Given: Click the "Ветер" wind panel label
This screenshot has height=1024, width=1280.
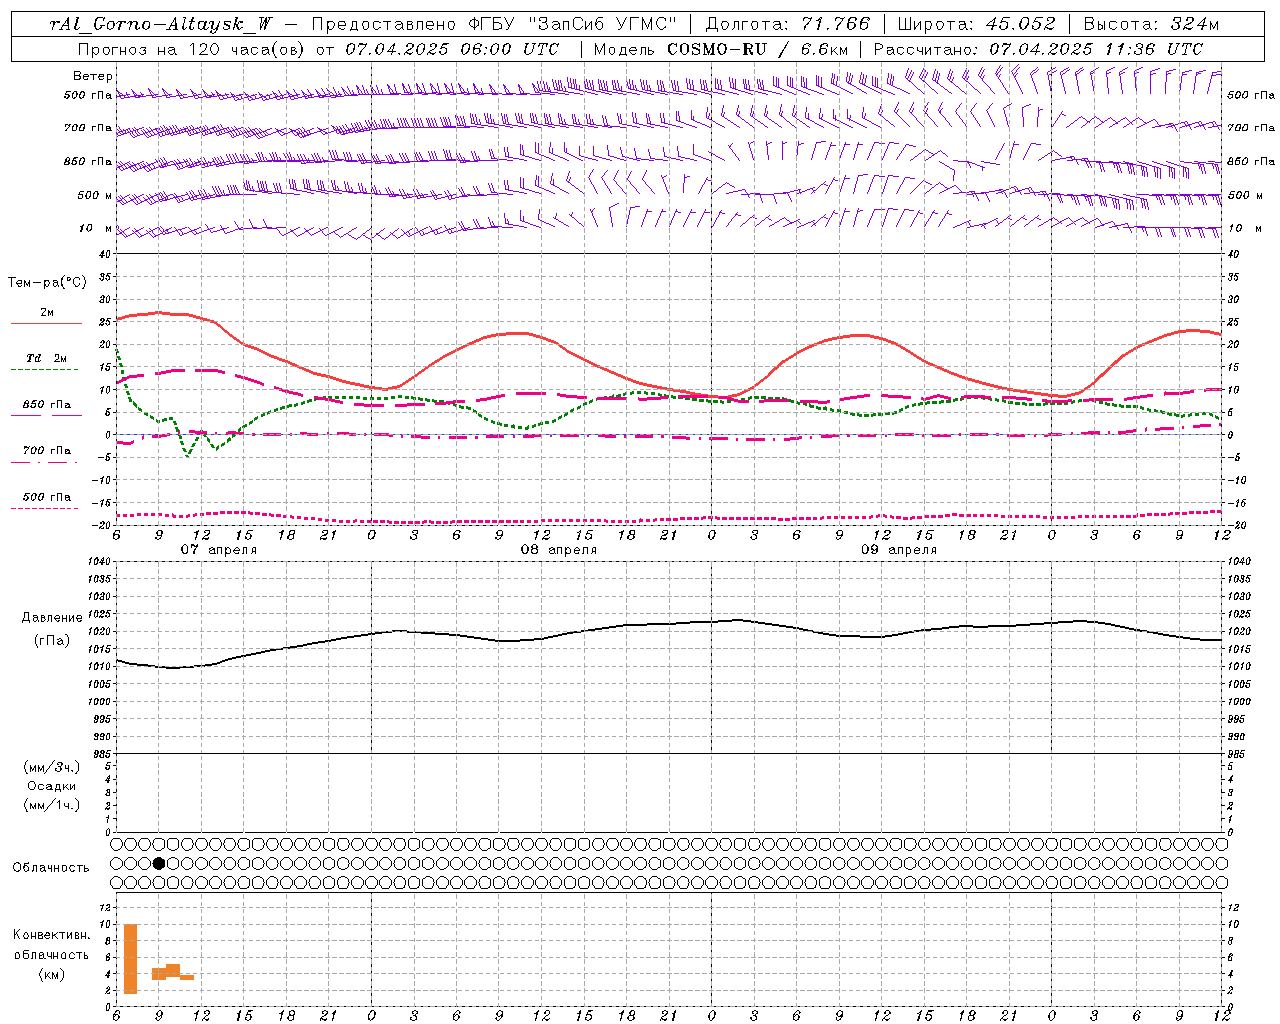Looking at the screenshot, I should [x=93, y=76].
